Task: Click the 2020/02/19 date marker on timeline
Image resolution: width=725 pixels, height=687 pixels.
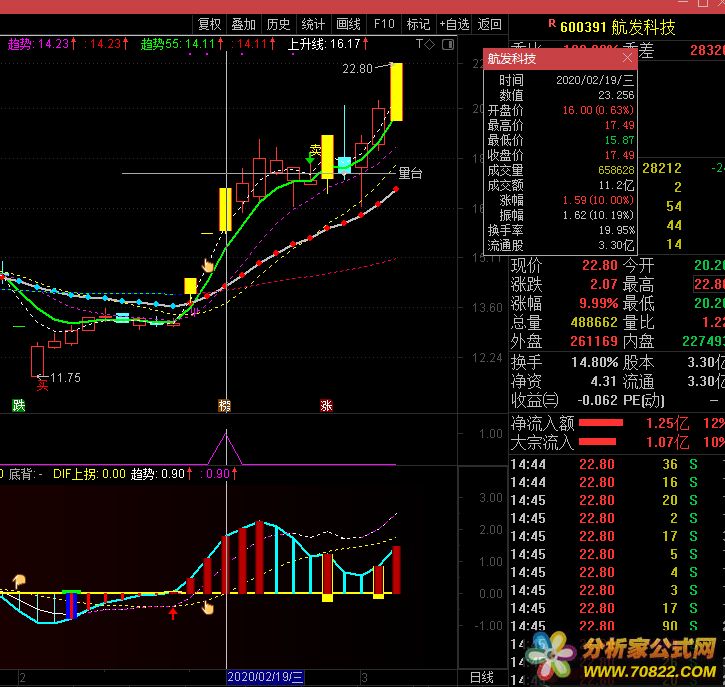Action: pyautogui.click(x=264, y=677)
